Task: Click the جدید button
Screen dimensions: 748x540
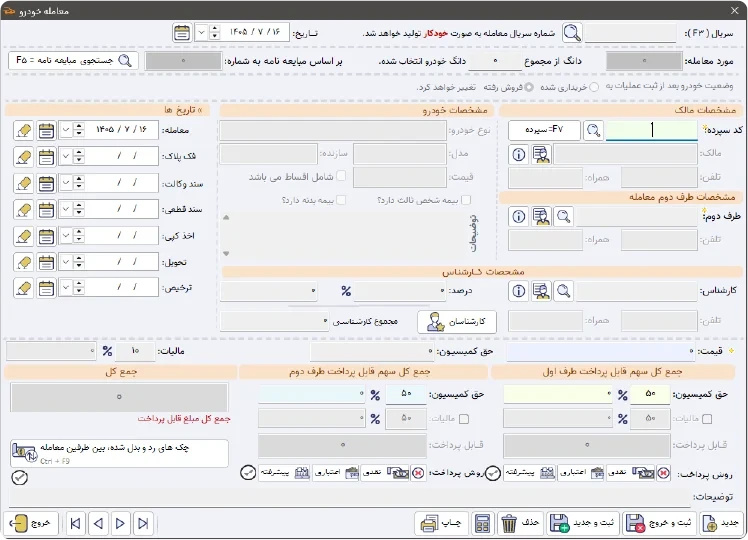Action: pyautogui.click(x=721, y=524)
